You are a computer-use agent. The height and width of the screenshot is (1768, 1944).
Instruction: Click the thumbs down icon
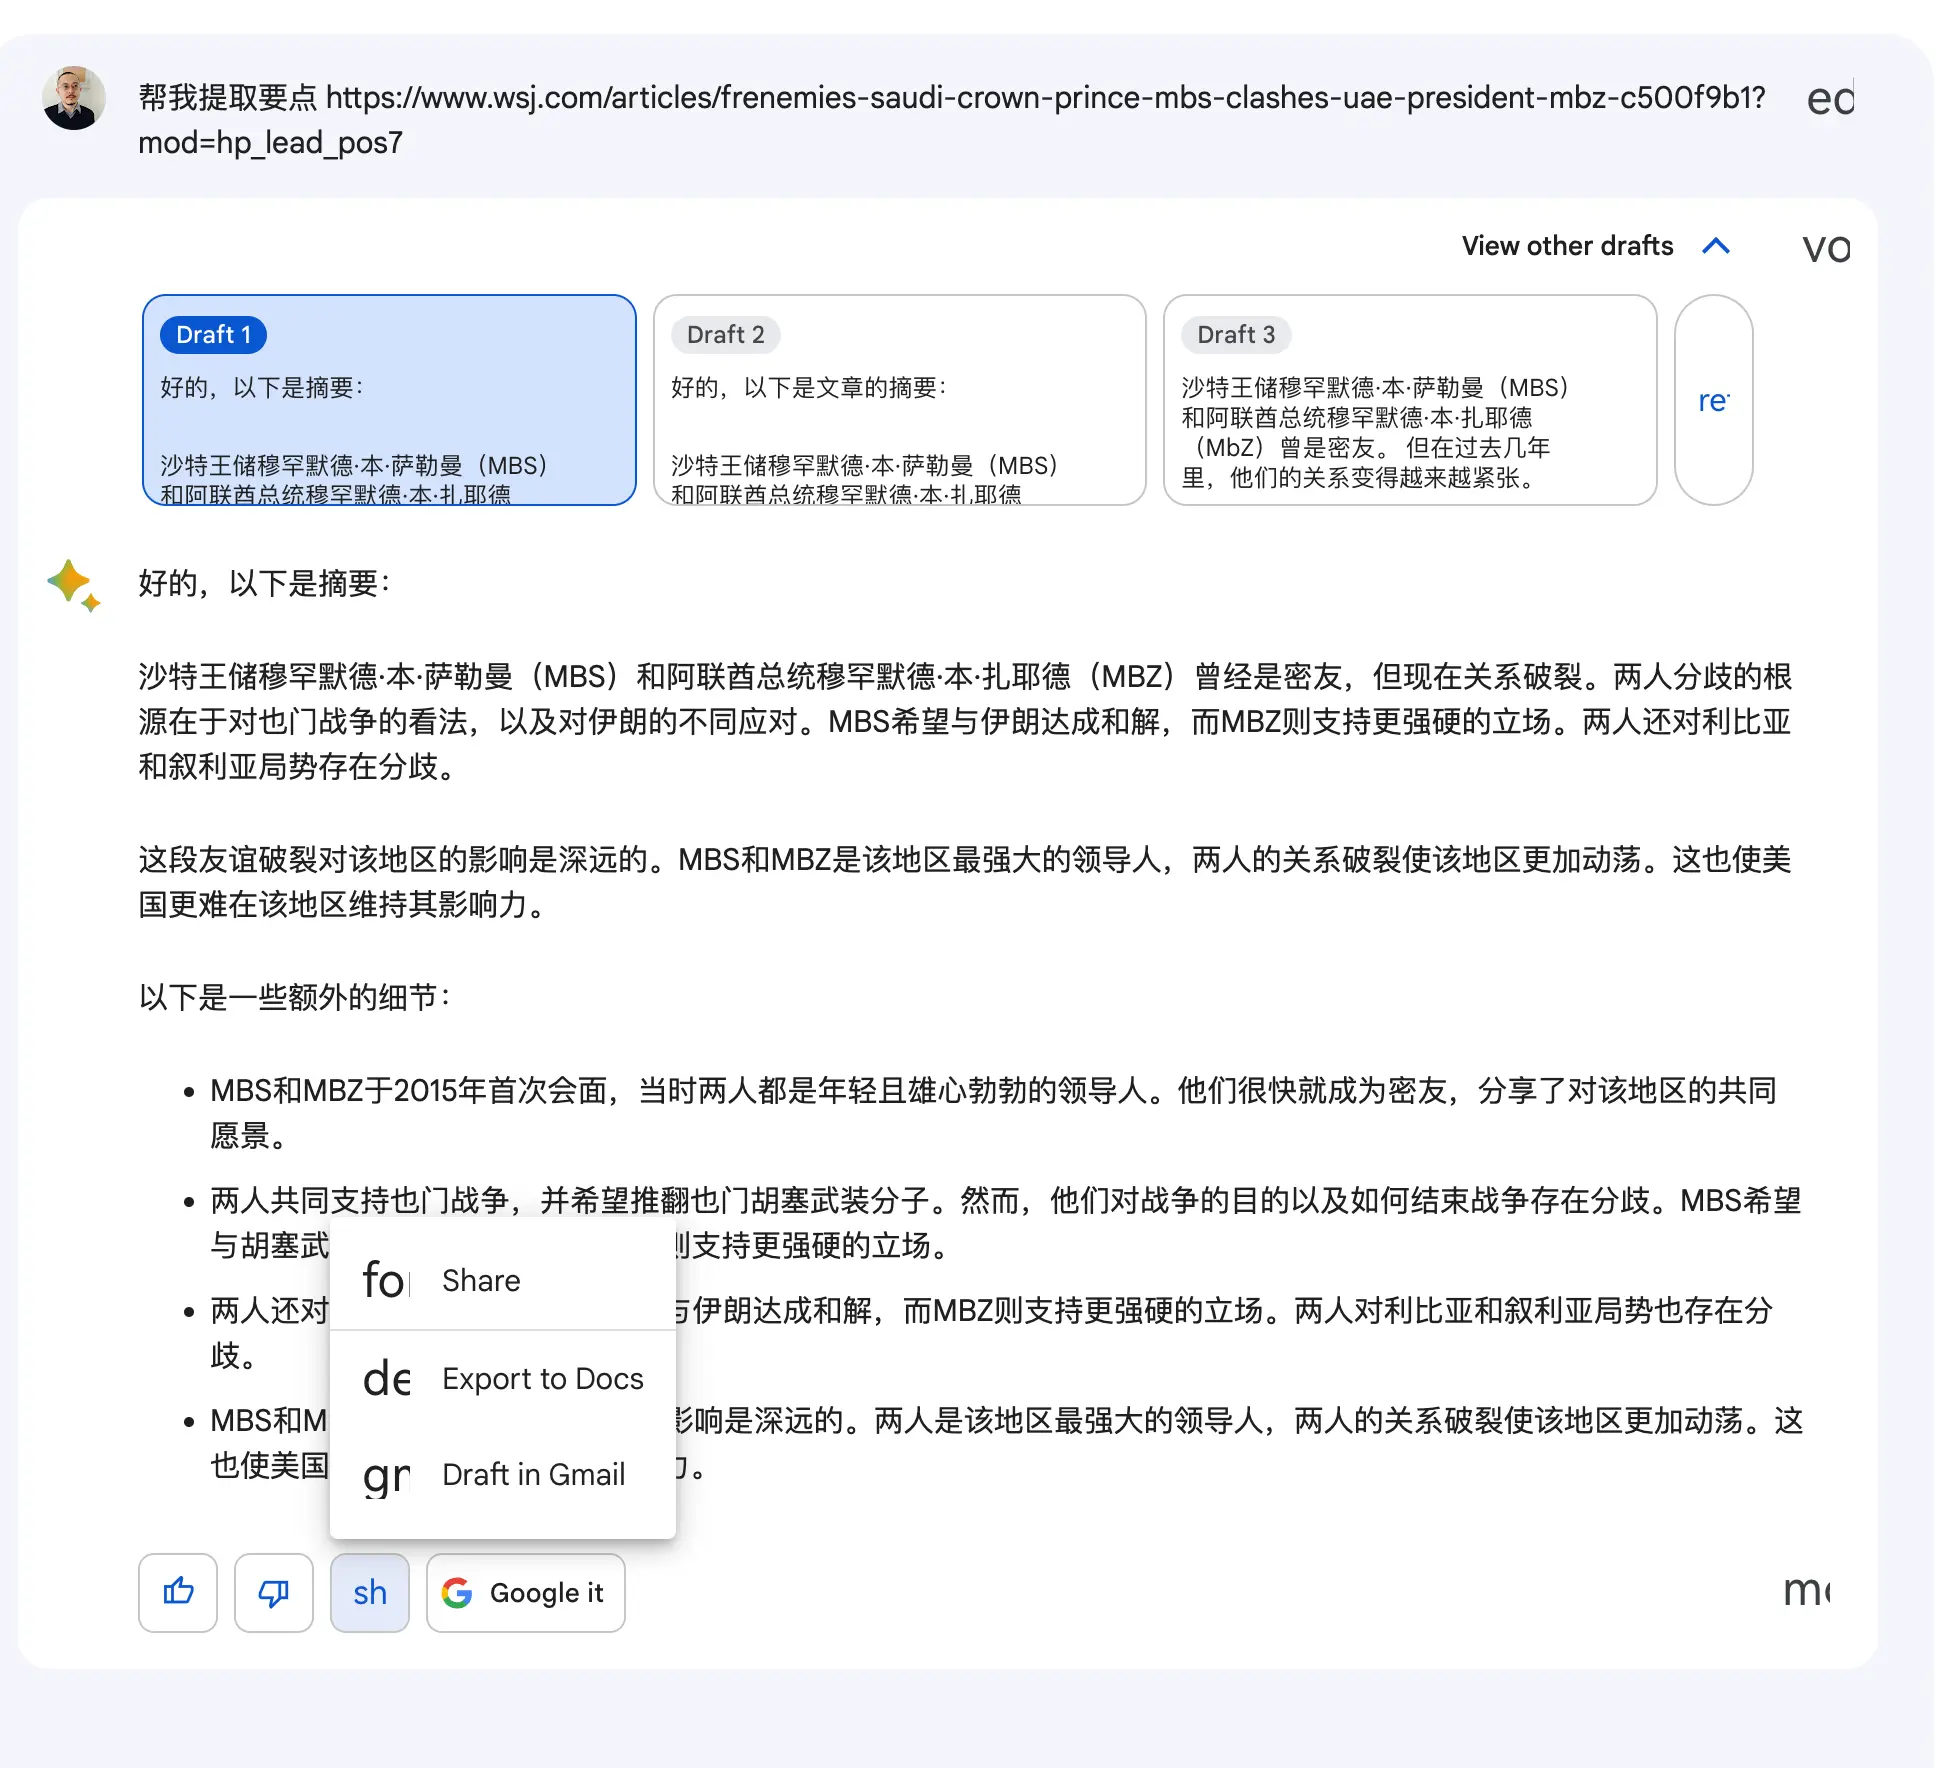274,1592
